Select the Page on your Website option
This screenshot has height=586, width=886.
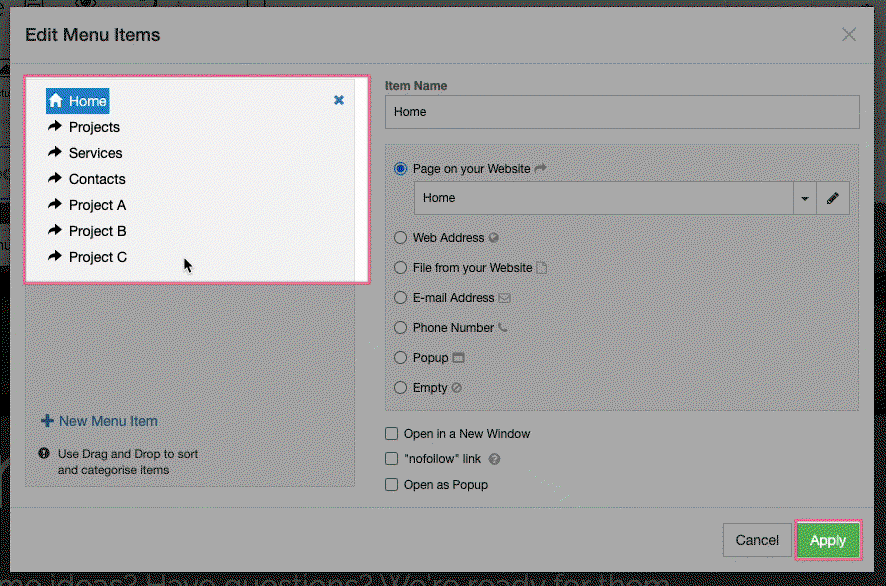[x=400, y=168]
